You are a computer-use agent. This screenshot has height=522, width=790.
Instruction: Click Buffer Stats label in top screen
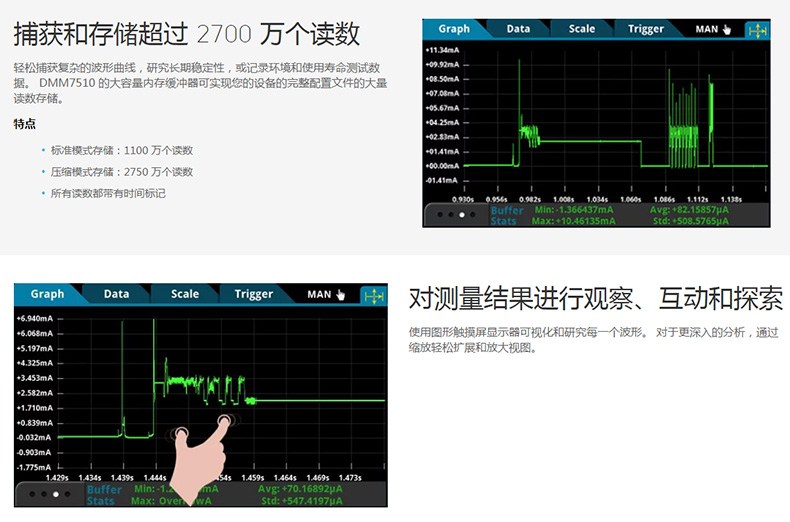point(506,215)
